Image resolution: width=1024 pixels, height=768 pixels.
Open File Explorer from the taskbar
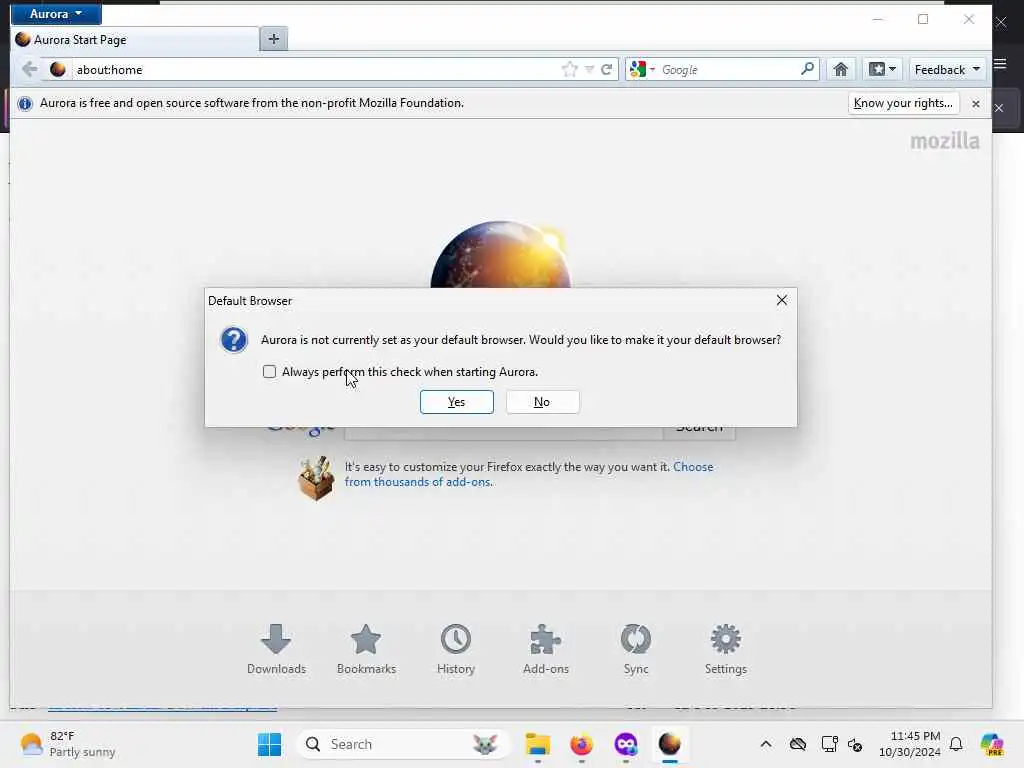coord(537,744)
